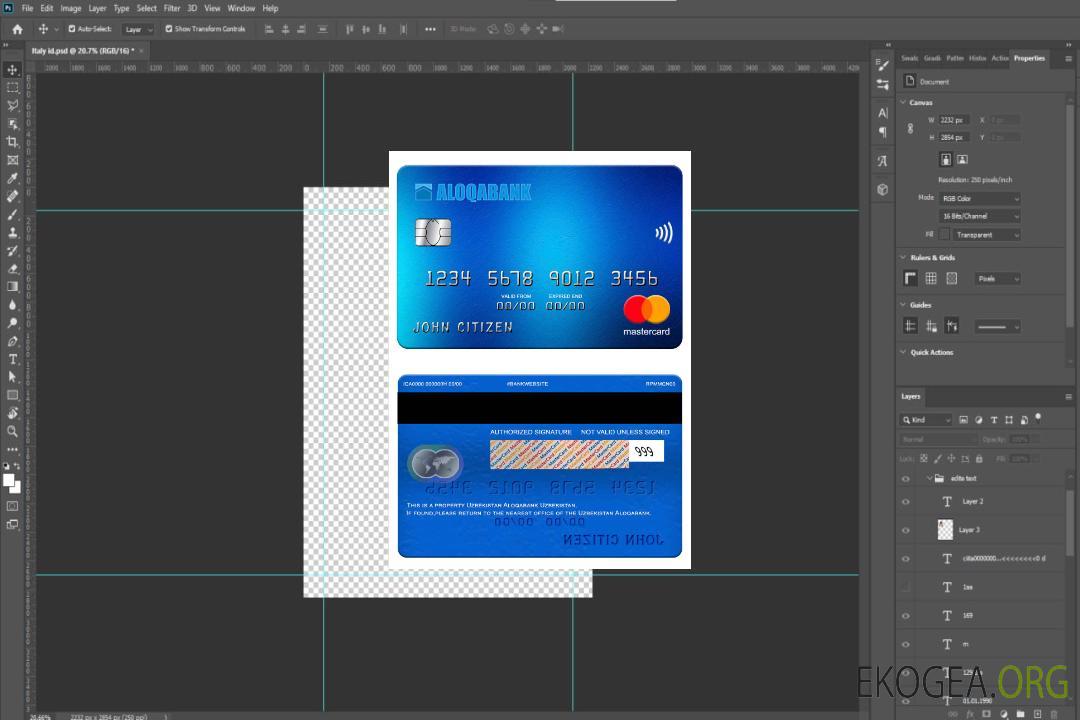1080x720 pixels.
Task: Hide Layer 2 visibility eye
Action: (906, 502)
